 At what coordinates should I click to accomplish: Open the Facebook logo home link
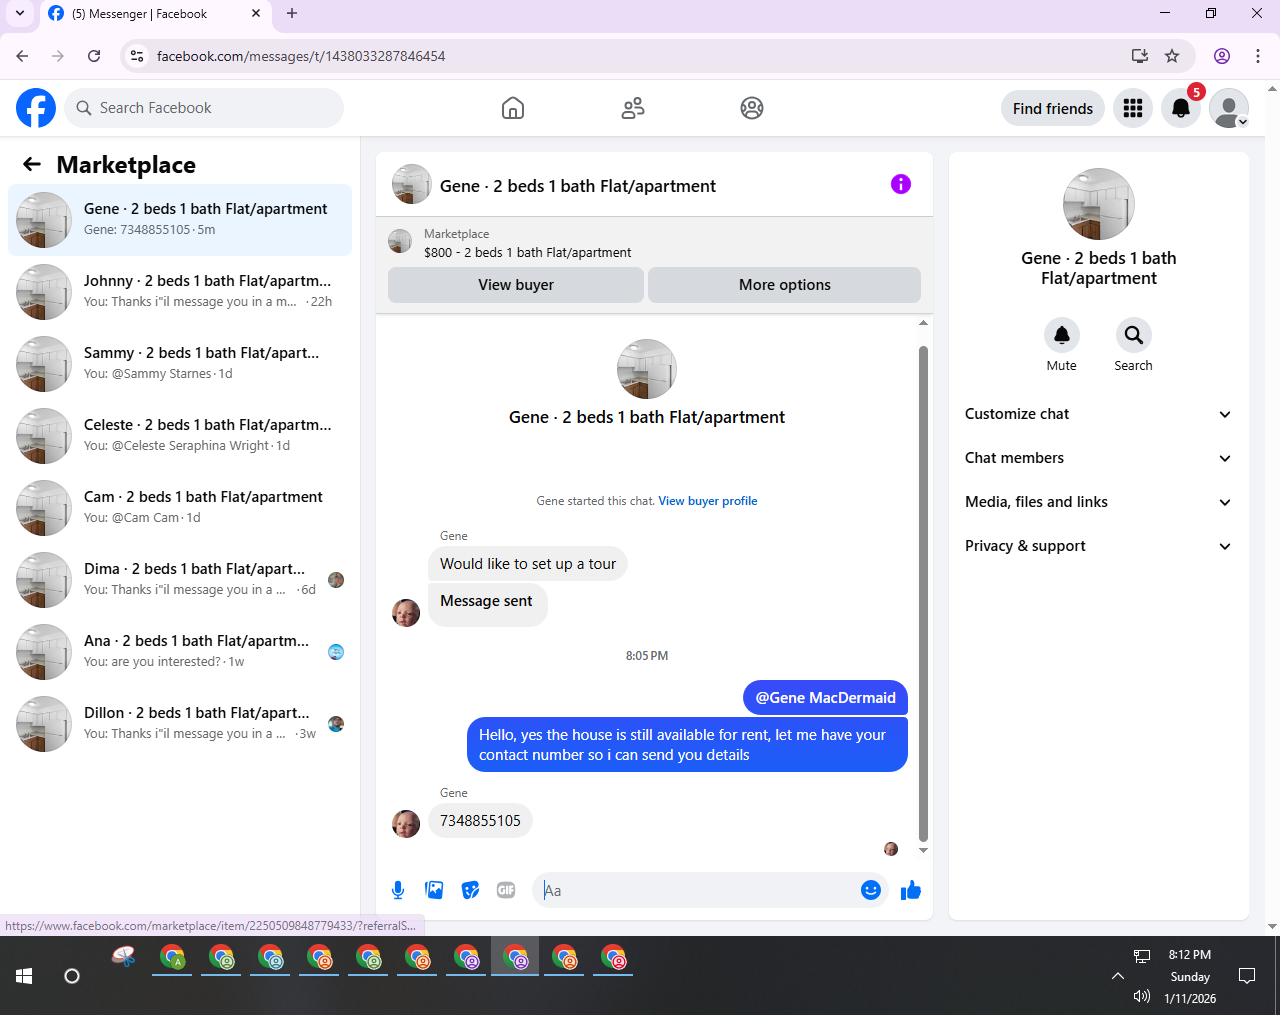(x=36, y=108)
